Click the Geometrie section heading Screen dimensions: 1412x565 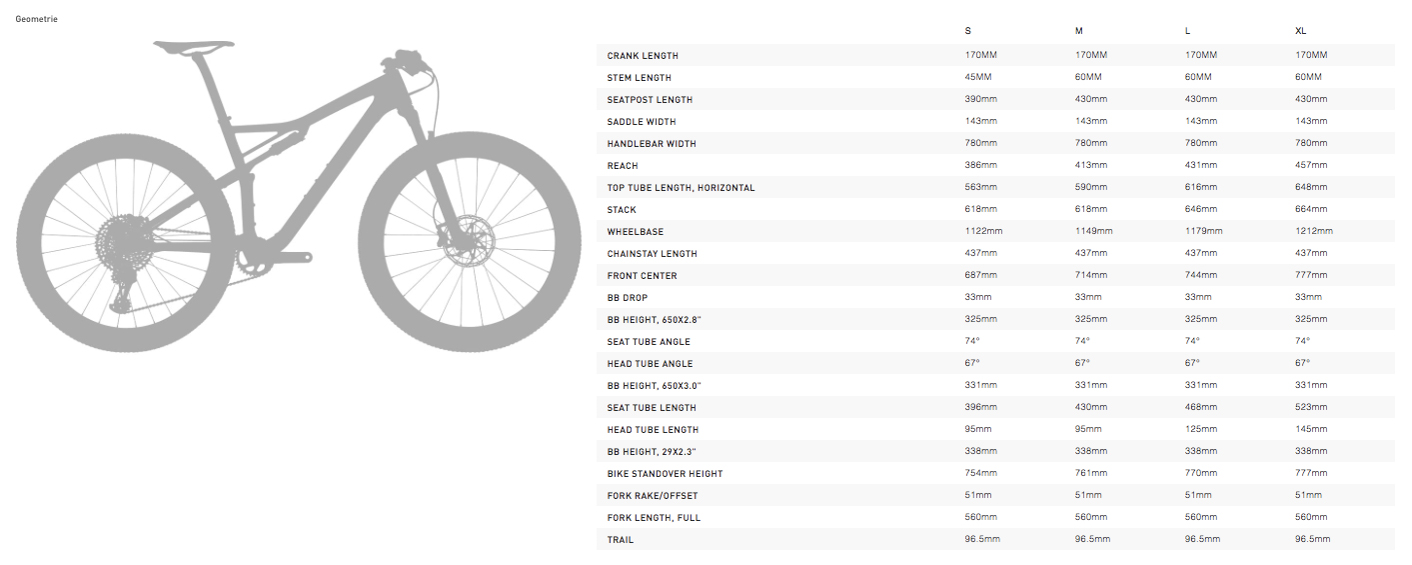(37, 19)
